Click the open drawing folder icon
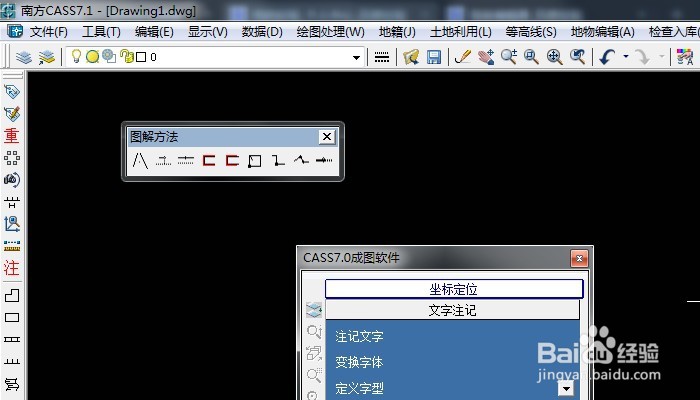Viewport: 700px width, 400px height. click(411, 57)
